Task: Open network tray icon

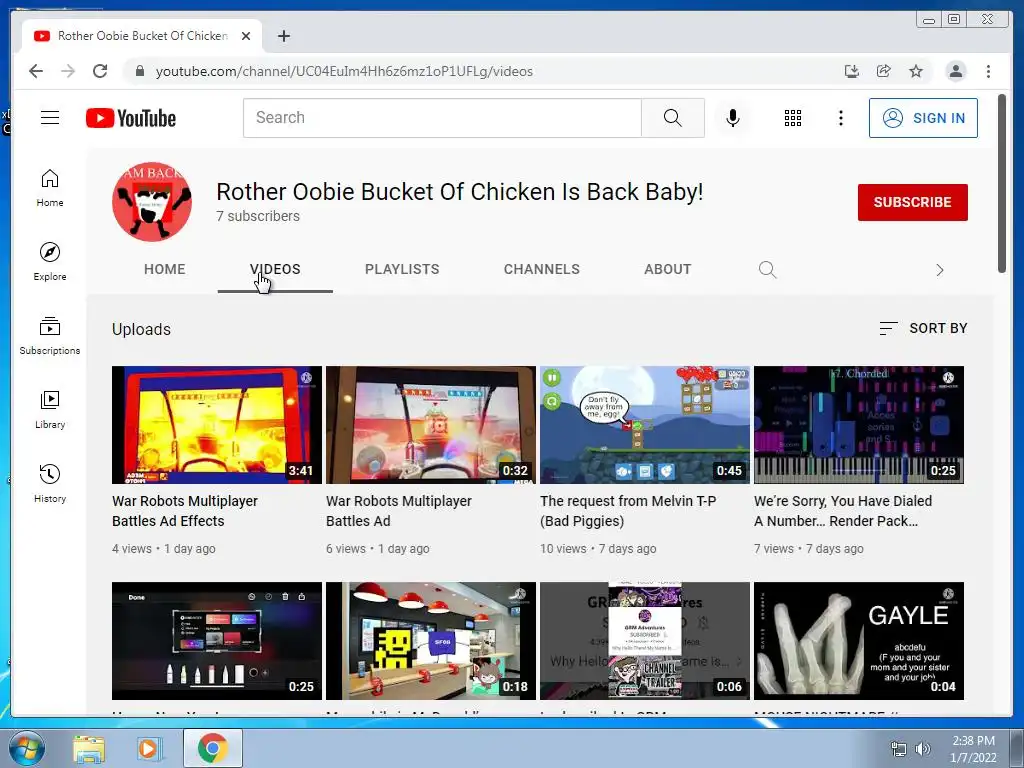Action: 899,749
